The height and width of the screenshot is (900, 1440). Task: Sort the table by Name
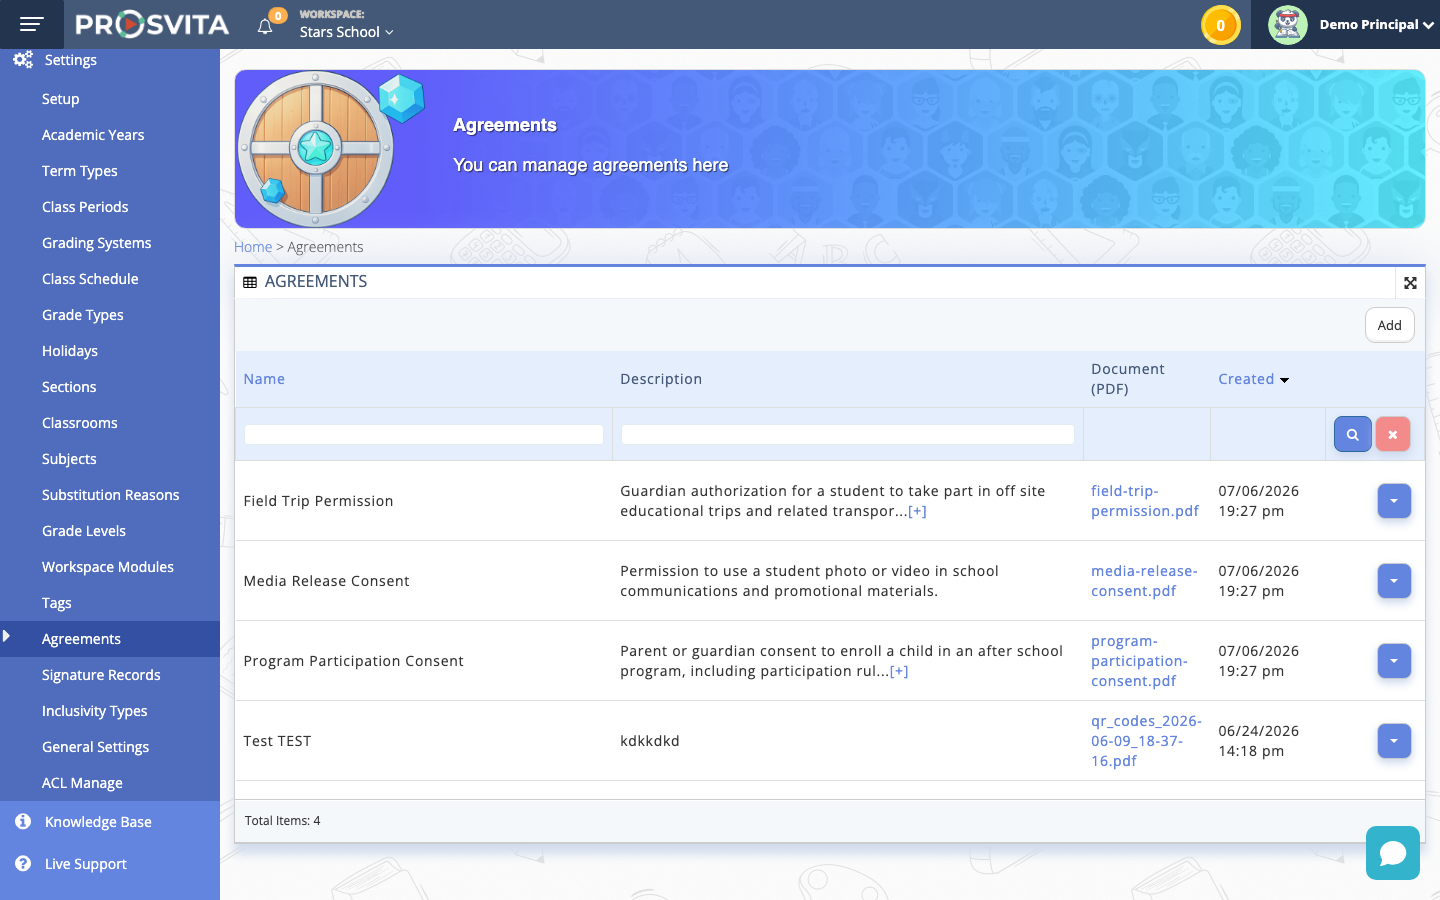(264, 379)
